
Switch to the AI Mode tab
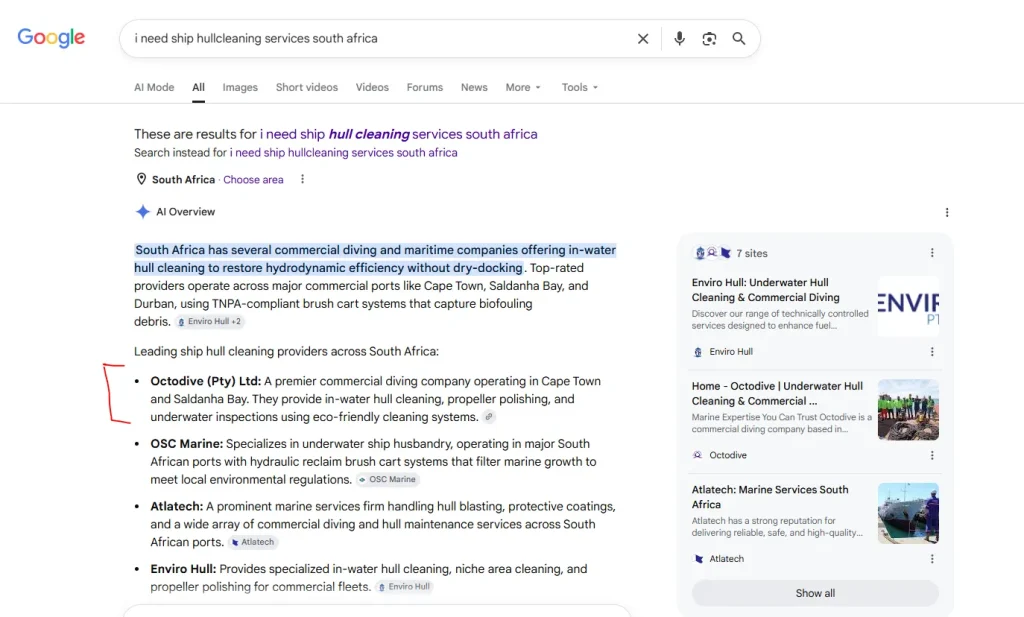point(154,87)
